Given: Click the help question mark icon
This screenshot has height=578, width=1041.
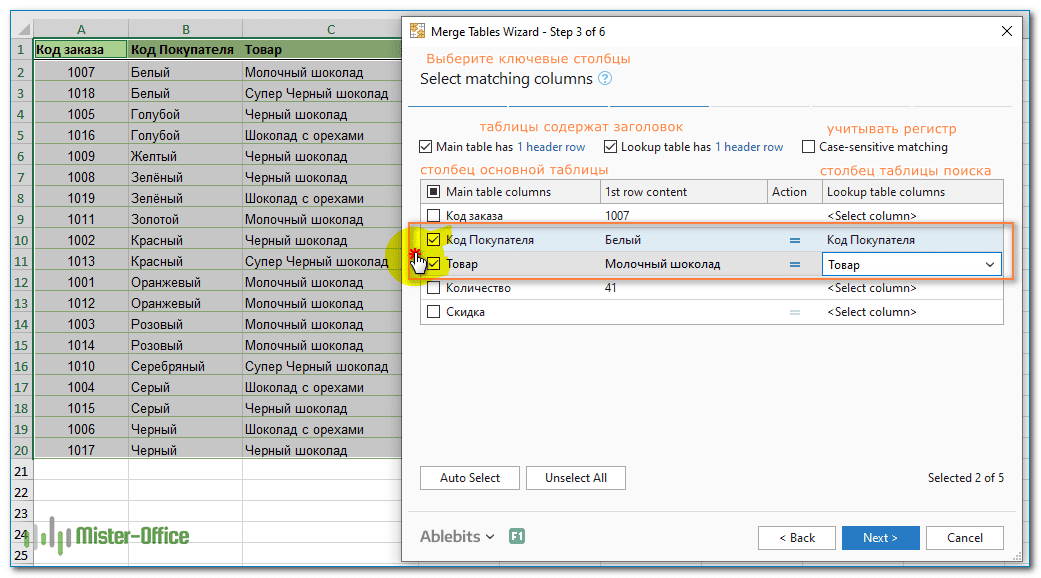Looking at the screenshot, I should click(604, 78).
